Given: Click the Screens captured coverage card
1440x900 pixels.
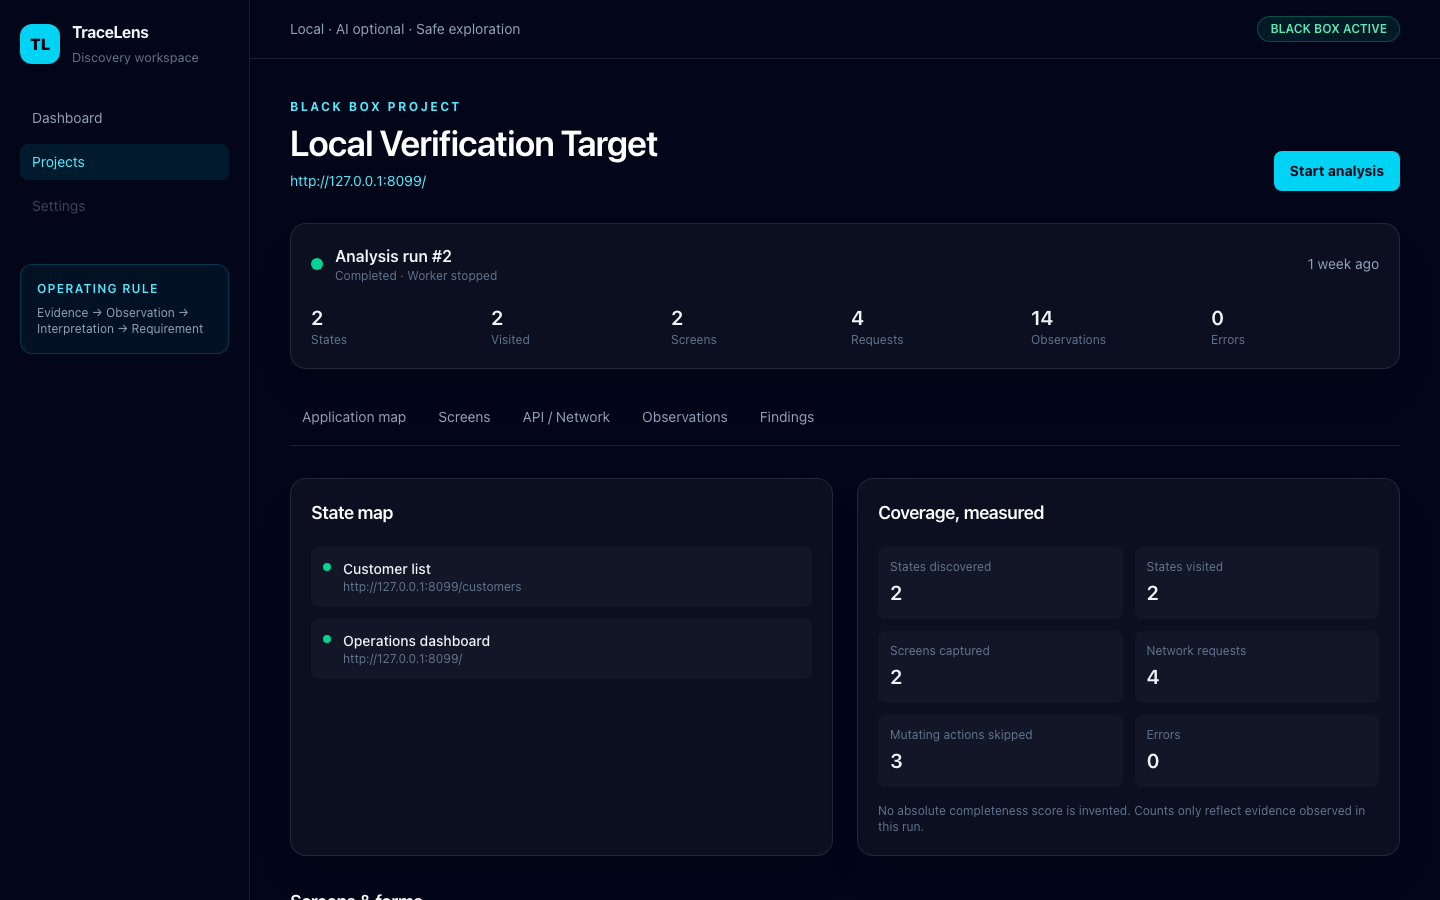Looking at the screenshot, I should pyautogui.click(x=1000, y=667).
